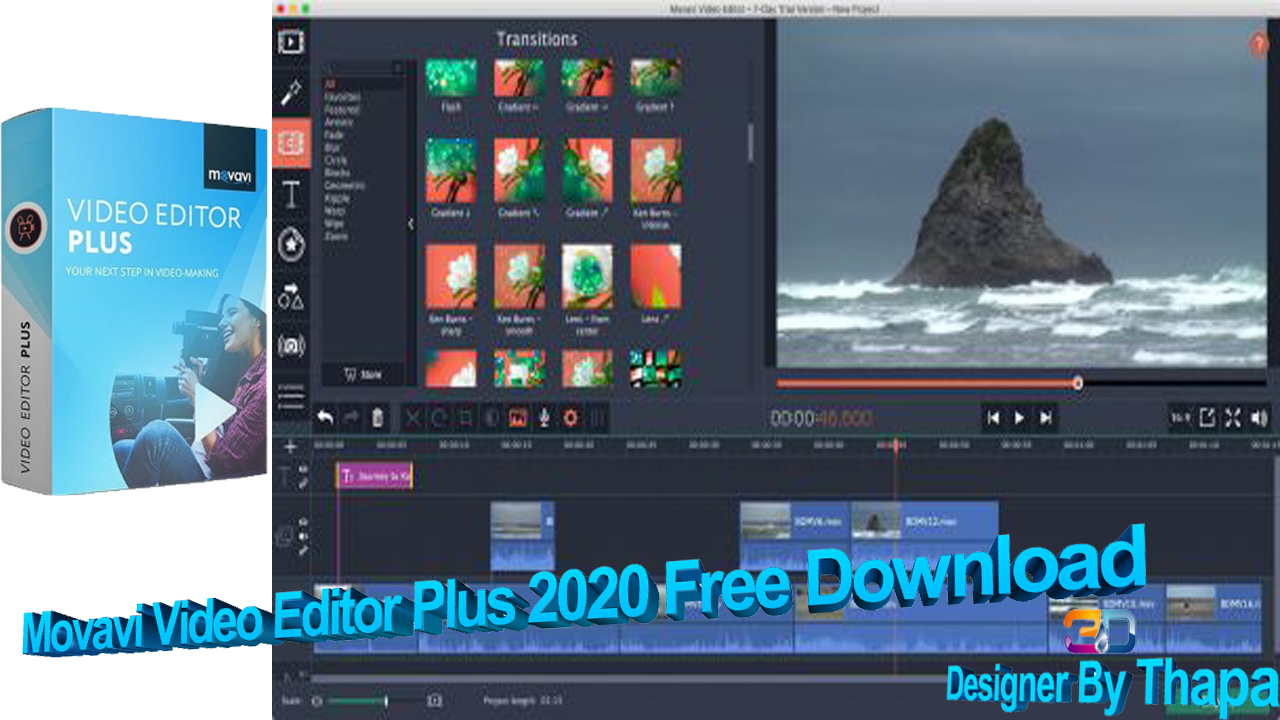
Task: Play the preview video
Action: pyautogui.click(x=1019, y=418)
